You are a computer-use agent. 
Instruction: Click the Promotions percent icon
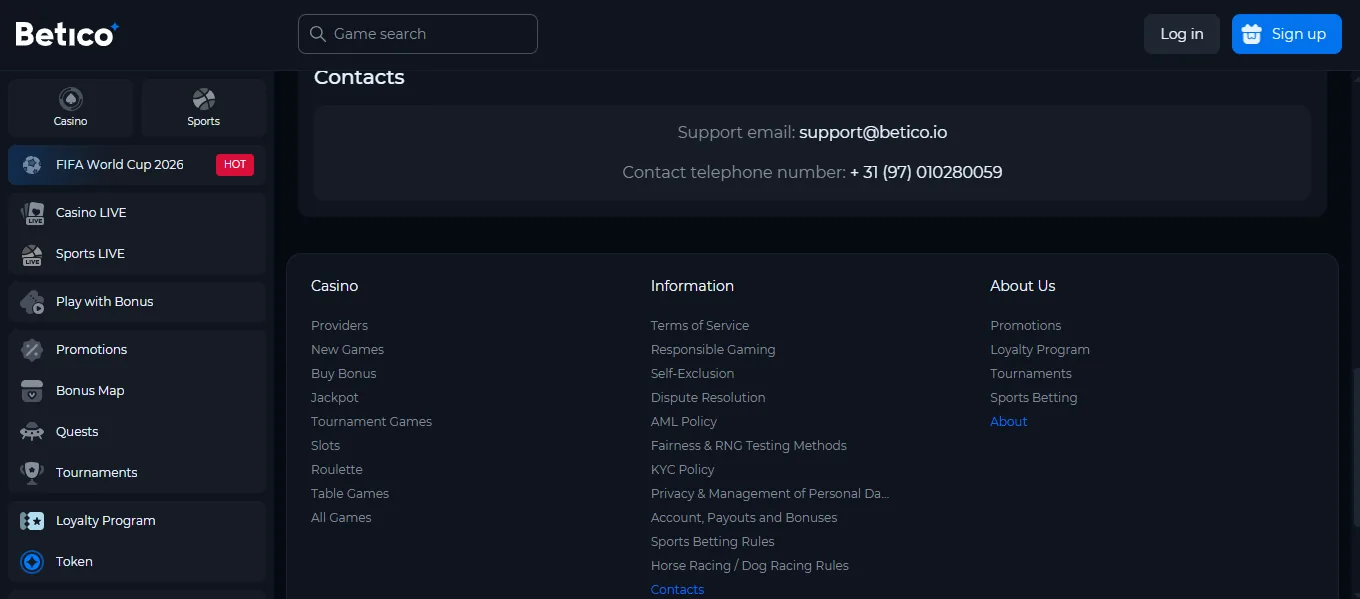[x=32, y=350]
